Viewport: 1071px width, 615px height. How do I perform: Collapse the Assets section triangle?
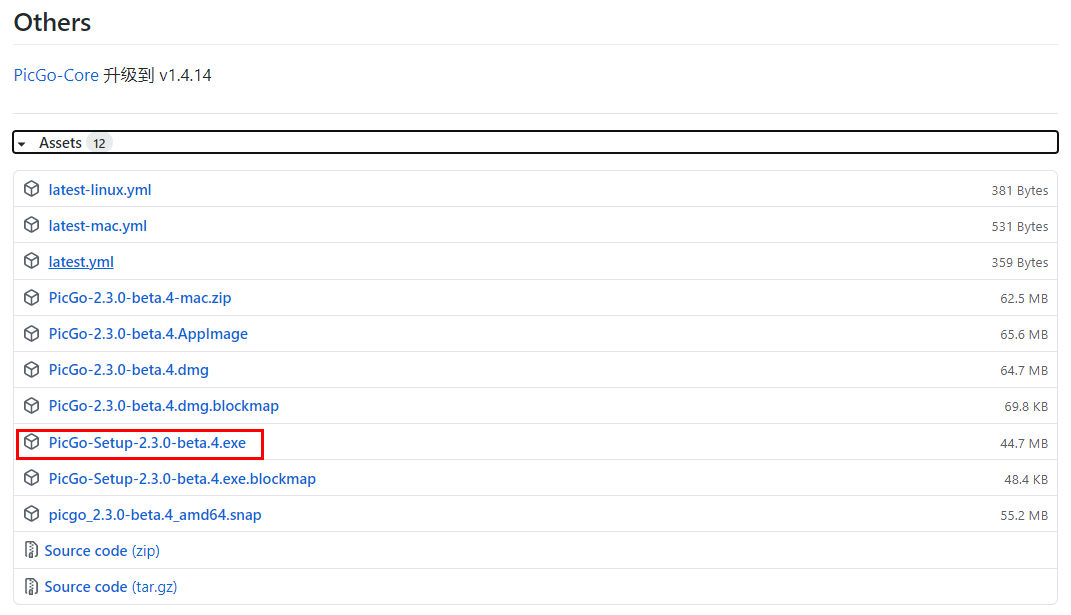(22, 144)
